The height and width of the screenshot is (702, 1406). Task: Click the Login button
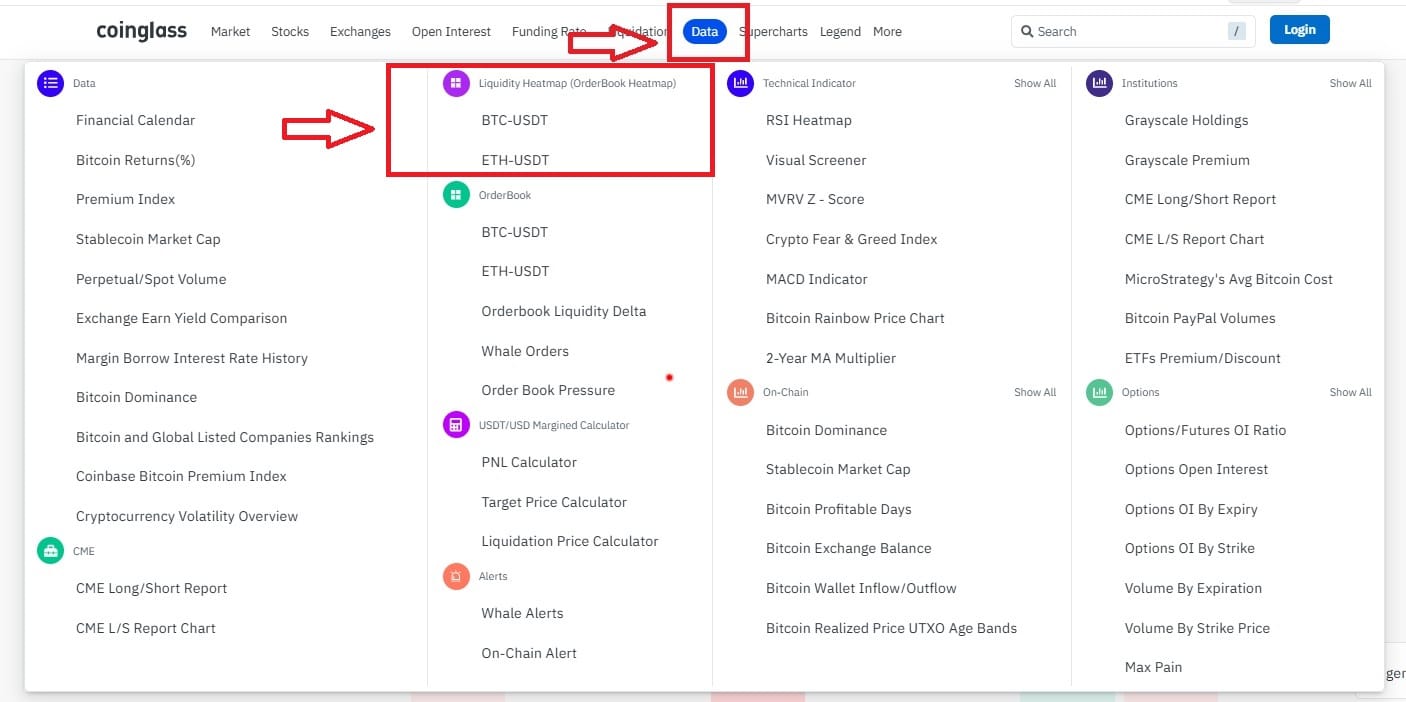(1300, 30)
